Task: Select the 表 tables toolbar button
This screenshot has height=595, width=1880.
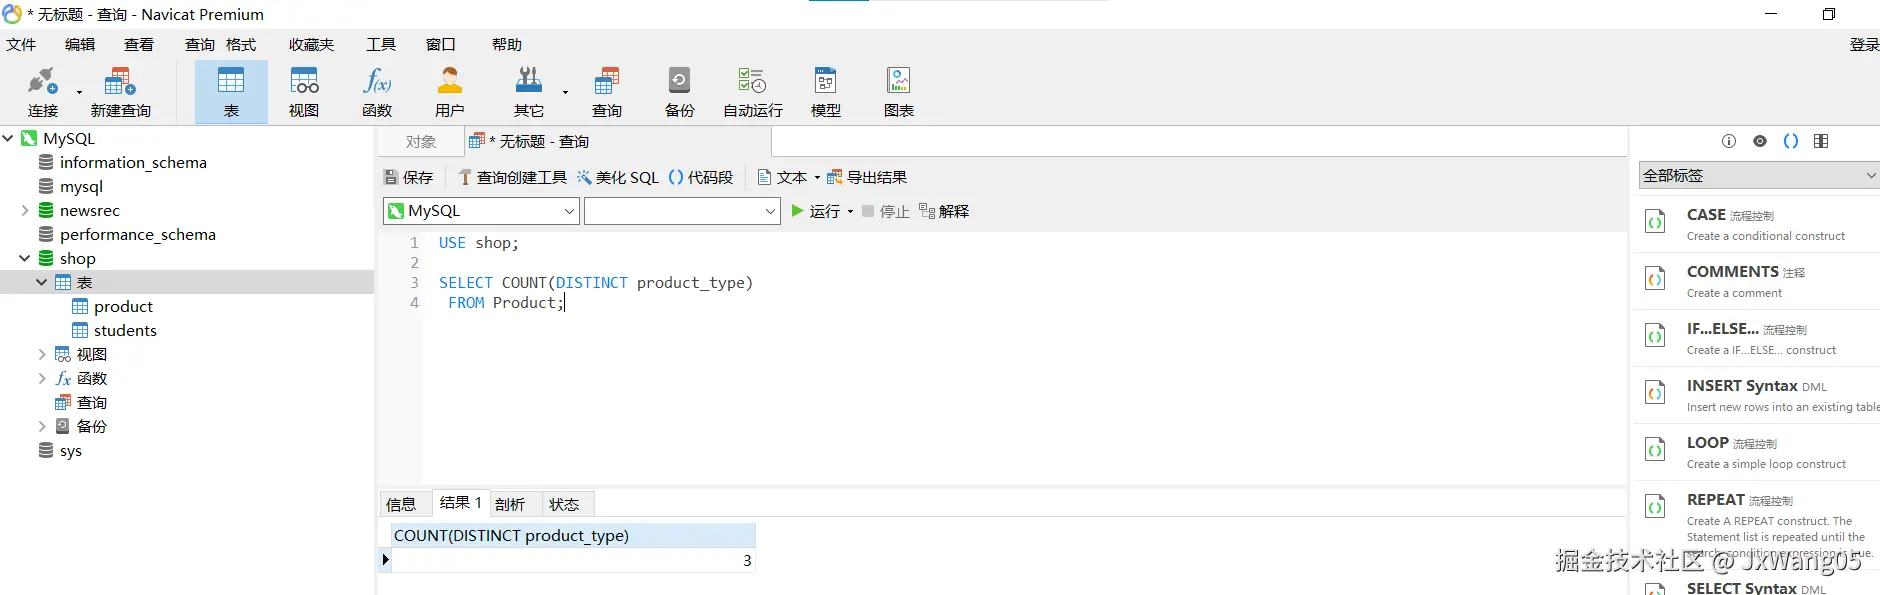Action: point(231,91)
